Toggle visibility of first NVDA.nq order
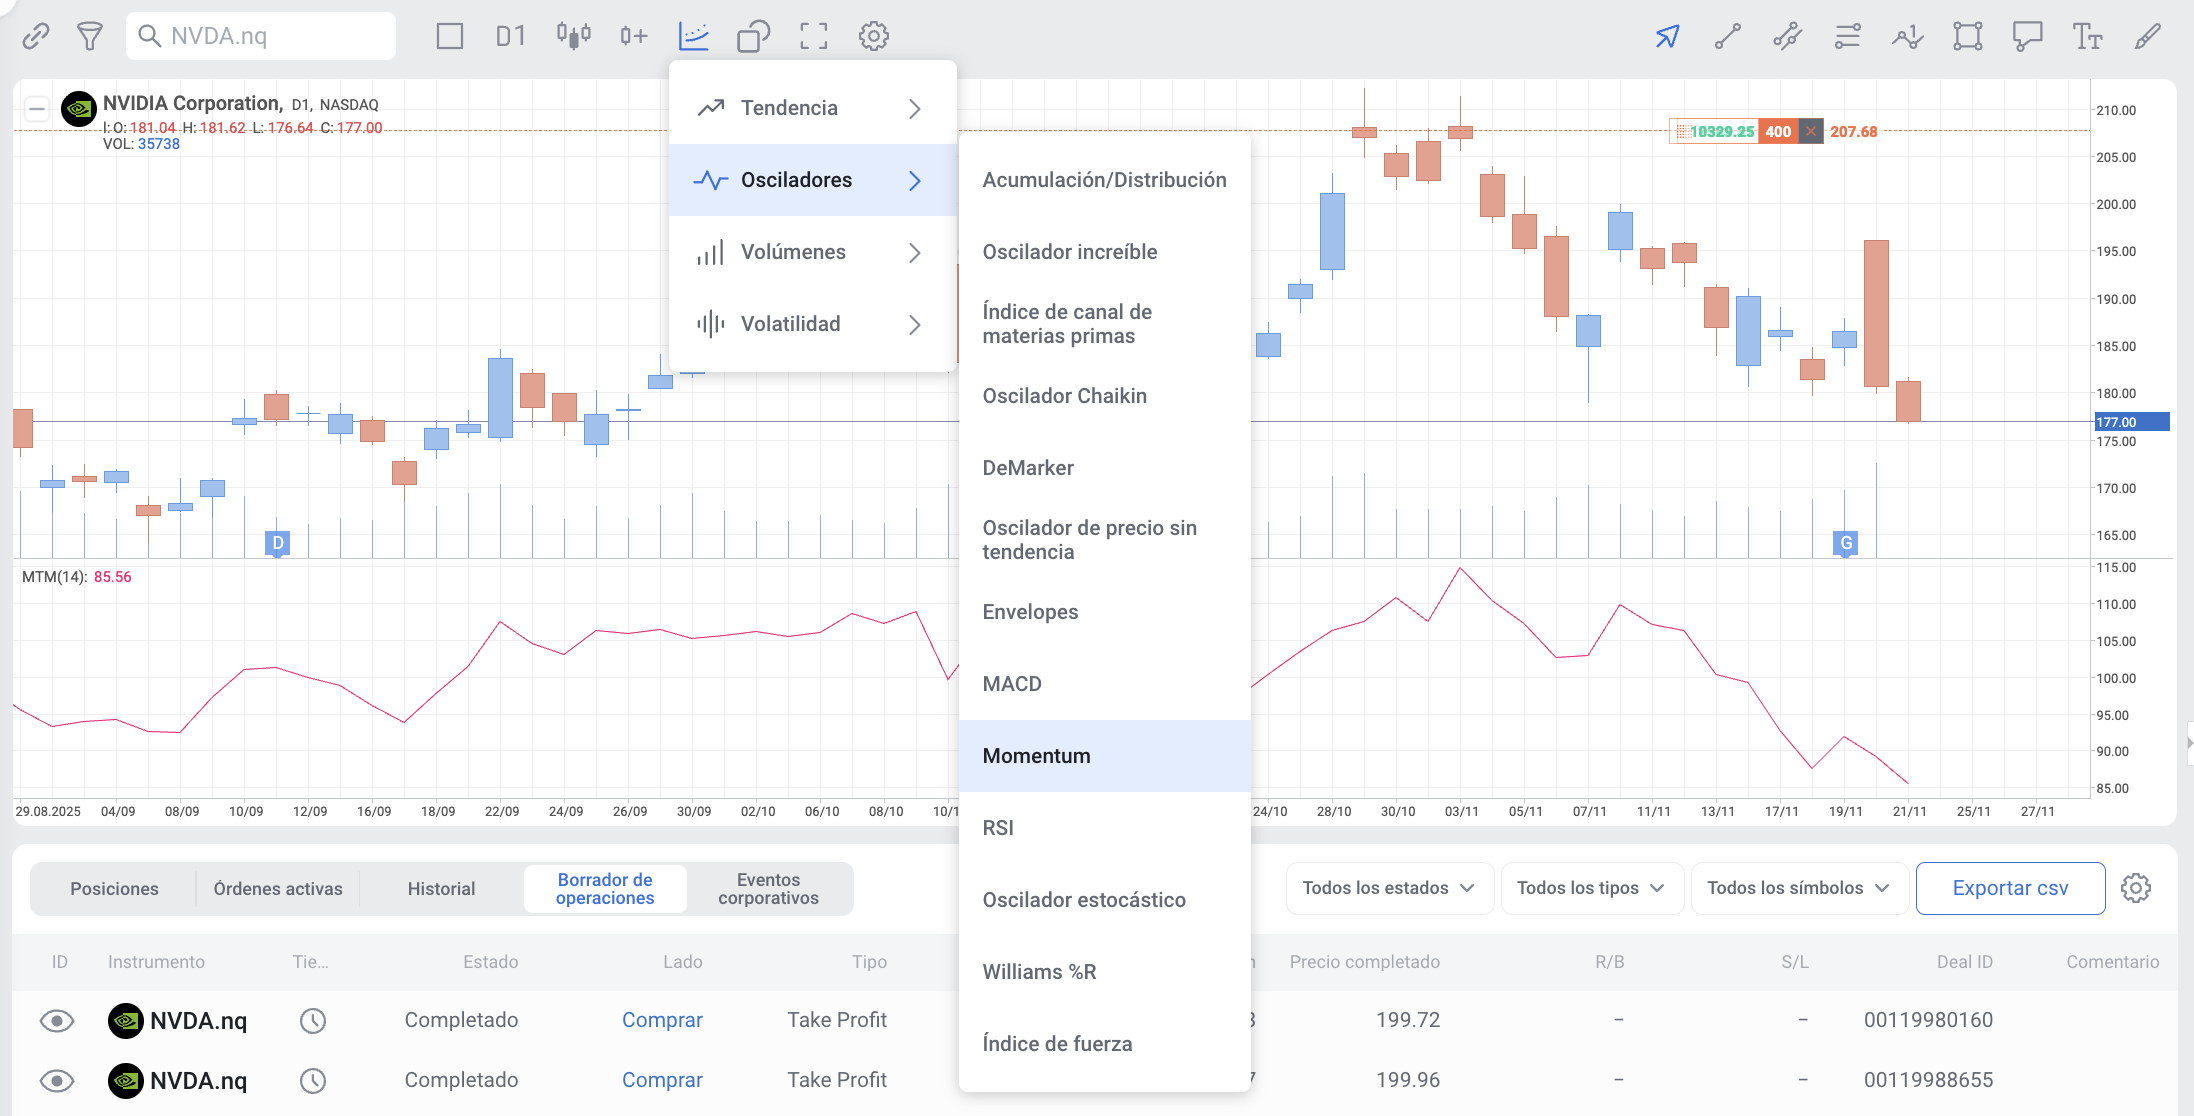The height and width of the screenshot is (1116, 2194). tap(57, 1020)
